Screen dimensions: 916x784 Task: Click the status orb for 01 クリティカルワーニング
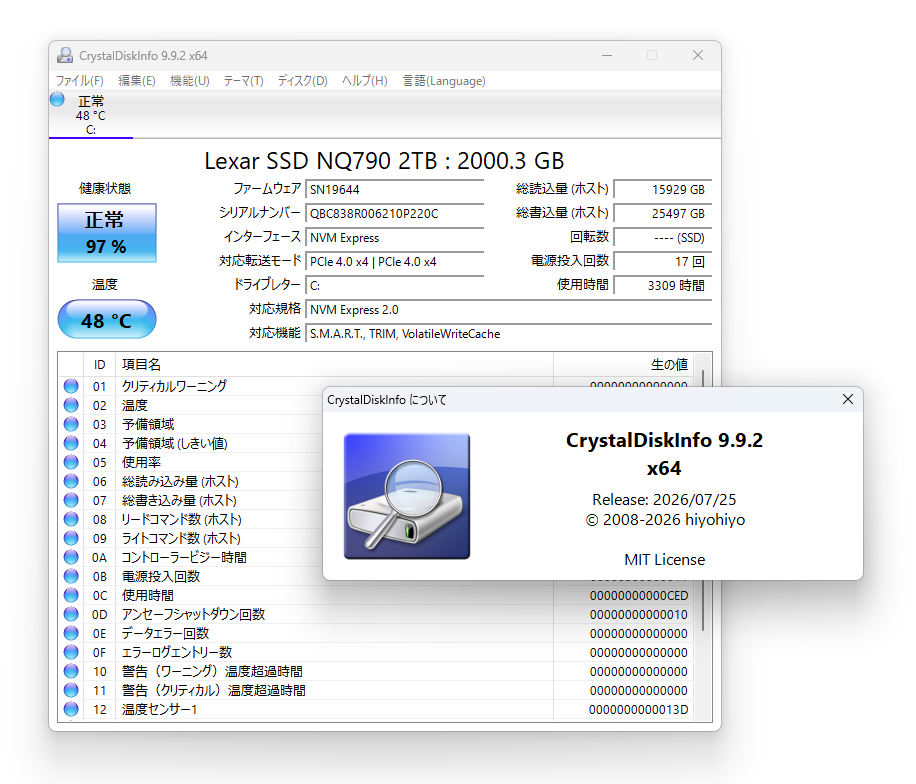pos(71,386)
